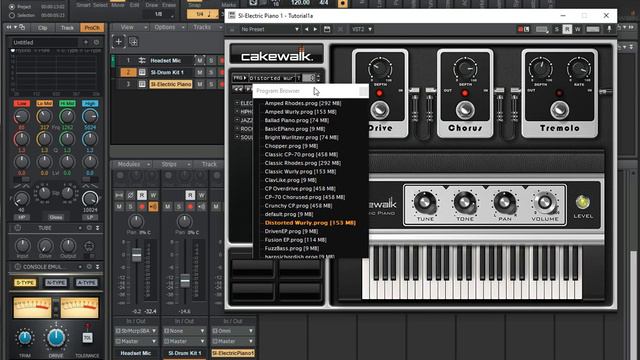Viewport: 640px width, 360px height.
Task: Click the Chorus pedal footswitch
Action: click(x=464, y=110)
